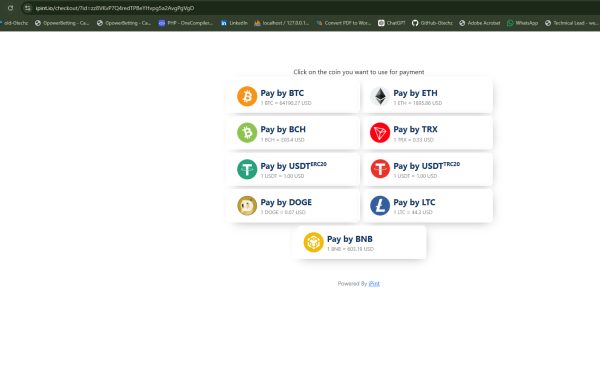This screenshot has width=600, height=377.
Task: Click the orange Bitcoin coin icon
Action: tap(247, 96)
